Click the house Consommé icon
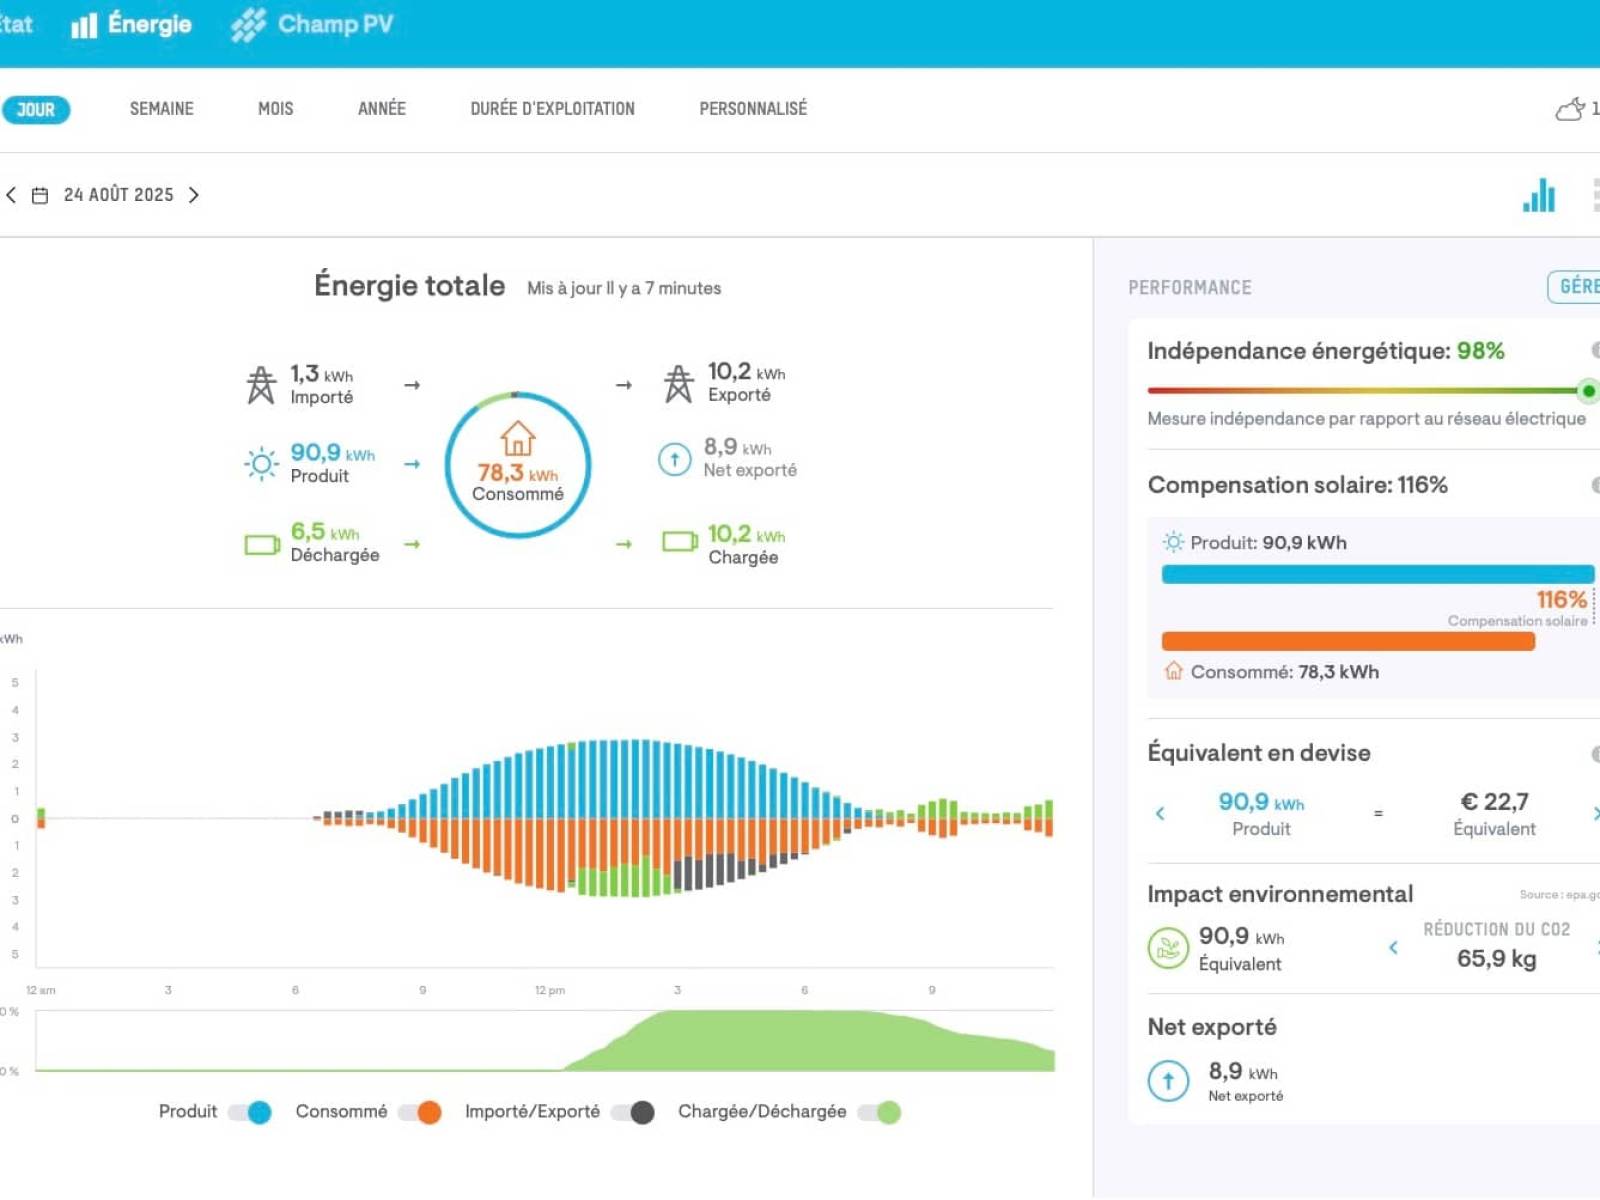Viewport: 1600px width, 1200px height. pos(517,439)
